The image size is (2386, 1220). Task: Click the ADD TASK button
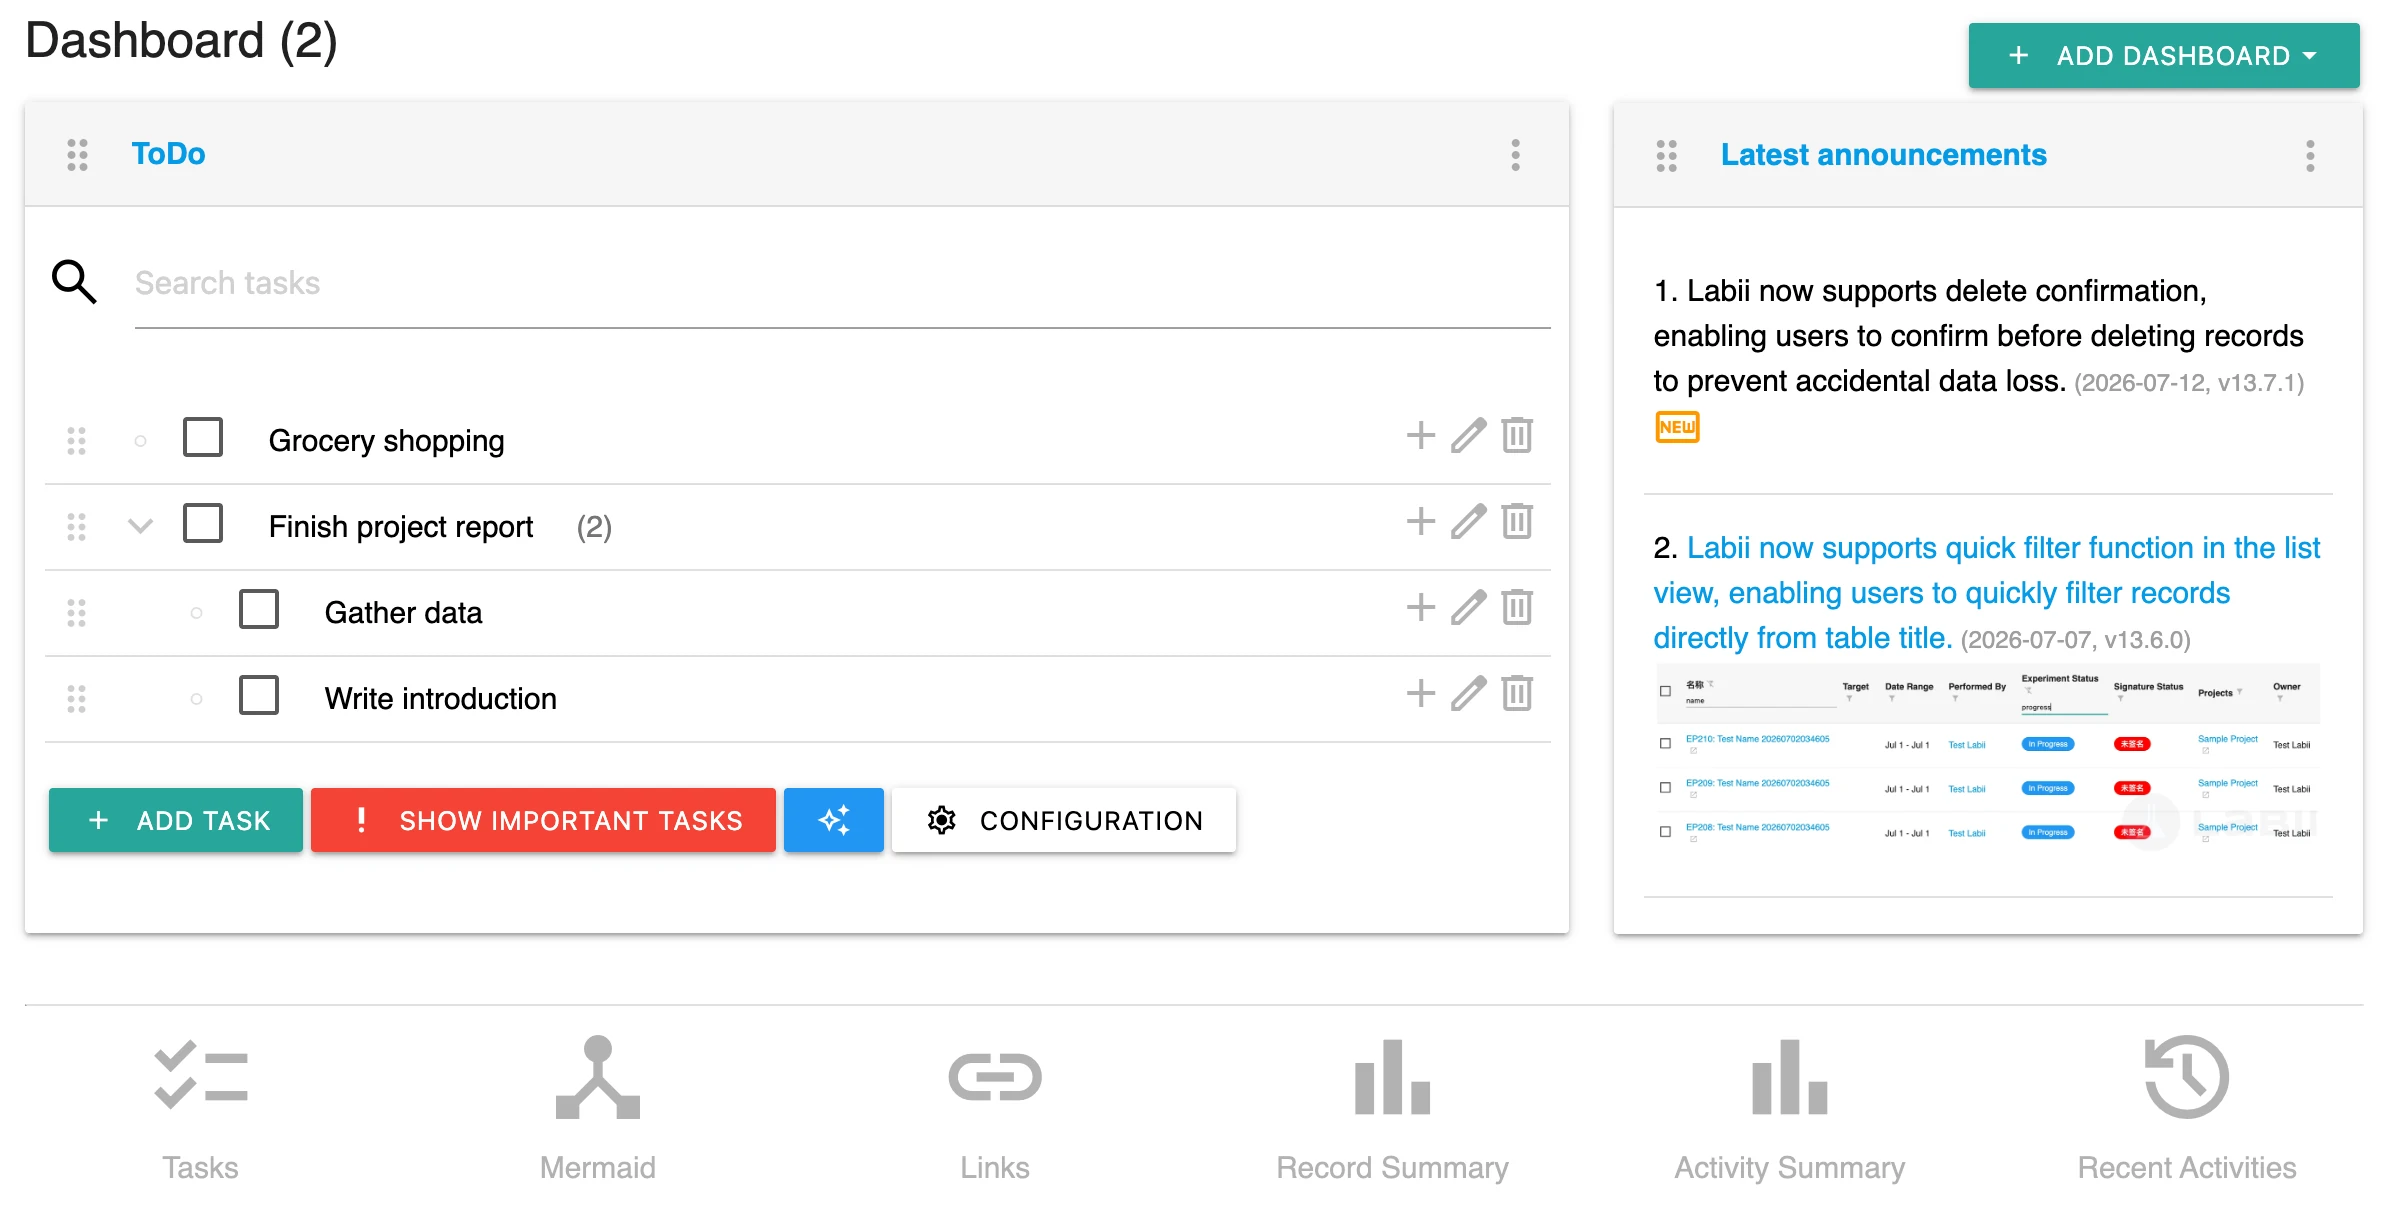[x=176, y=820]
